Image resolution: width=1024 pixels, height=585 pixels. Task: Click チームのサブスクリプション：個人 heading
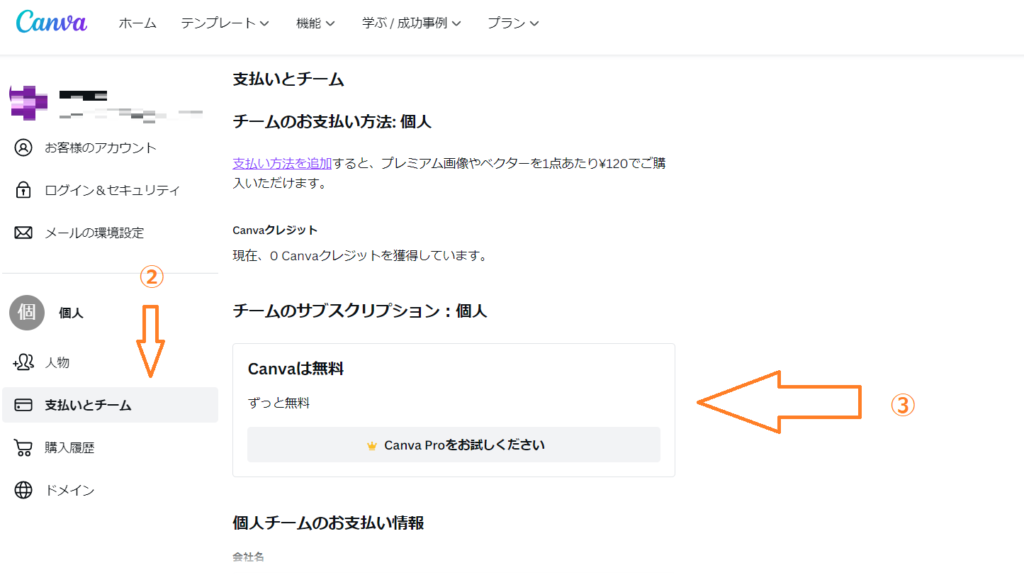[x=360, y=311]
